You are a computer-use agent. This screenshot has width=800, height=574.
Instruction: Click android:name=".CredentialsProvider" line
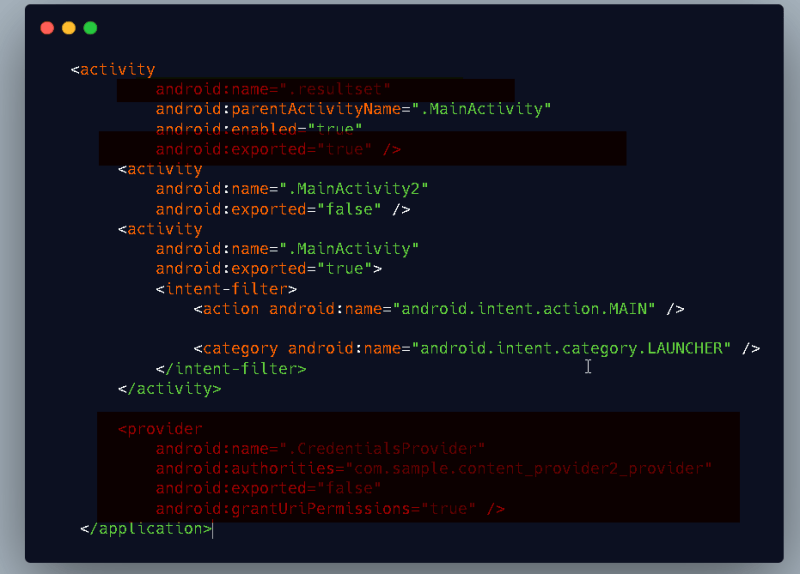click(320, 448)
